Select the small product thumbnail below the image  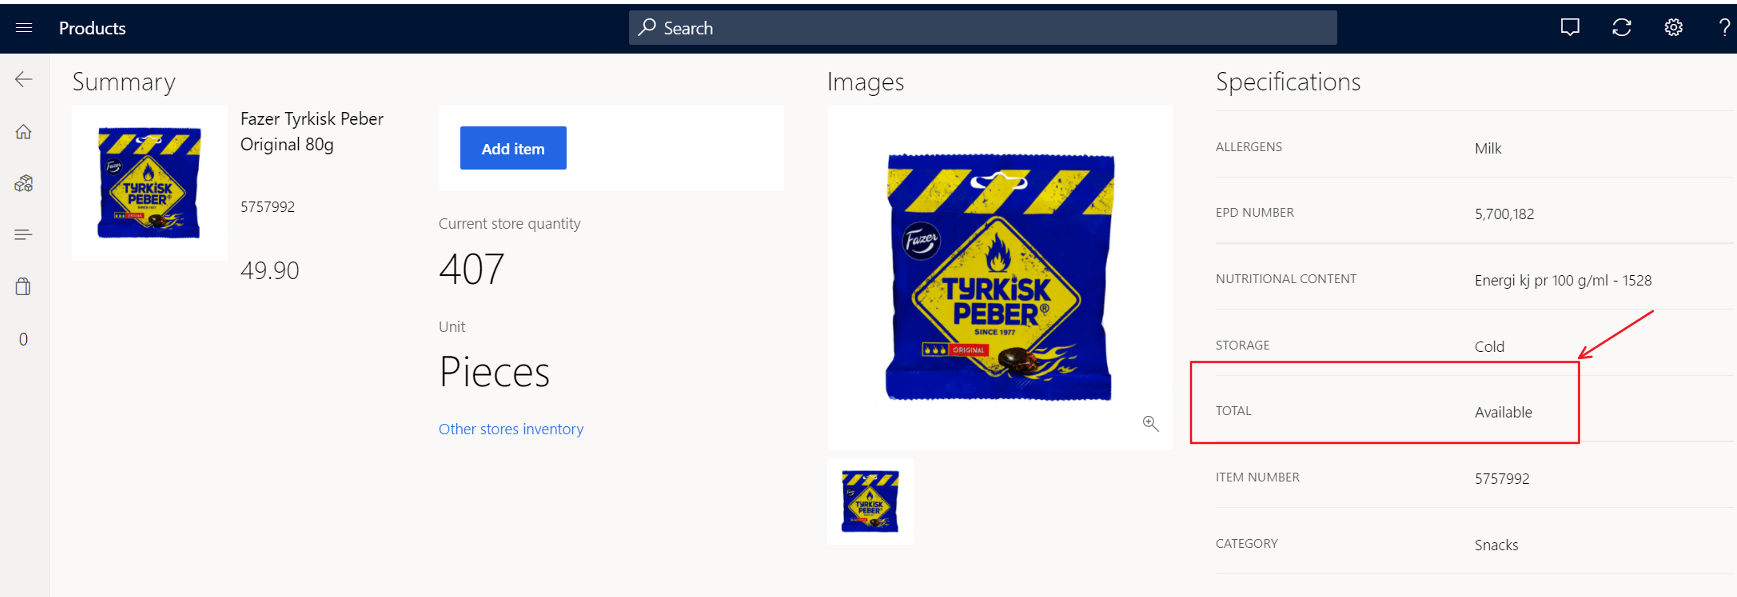870,502
